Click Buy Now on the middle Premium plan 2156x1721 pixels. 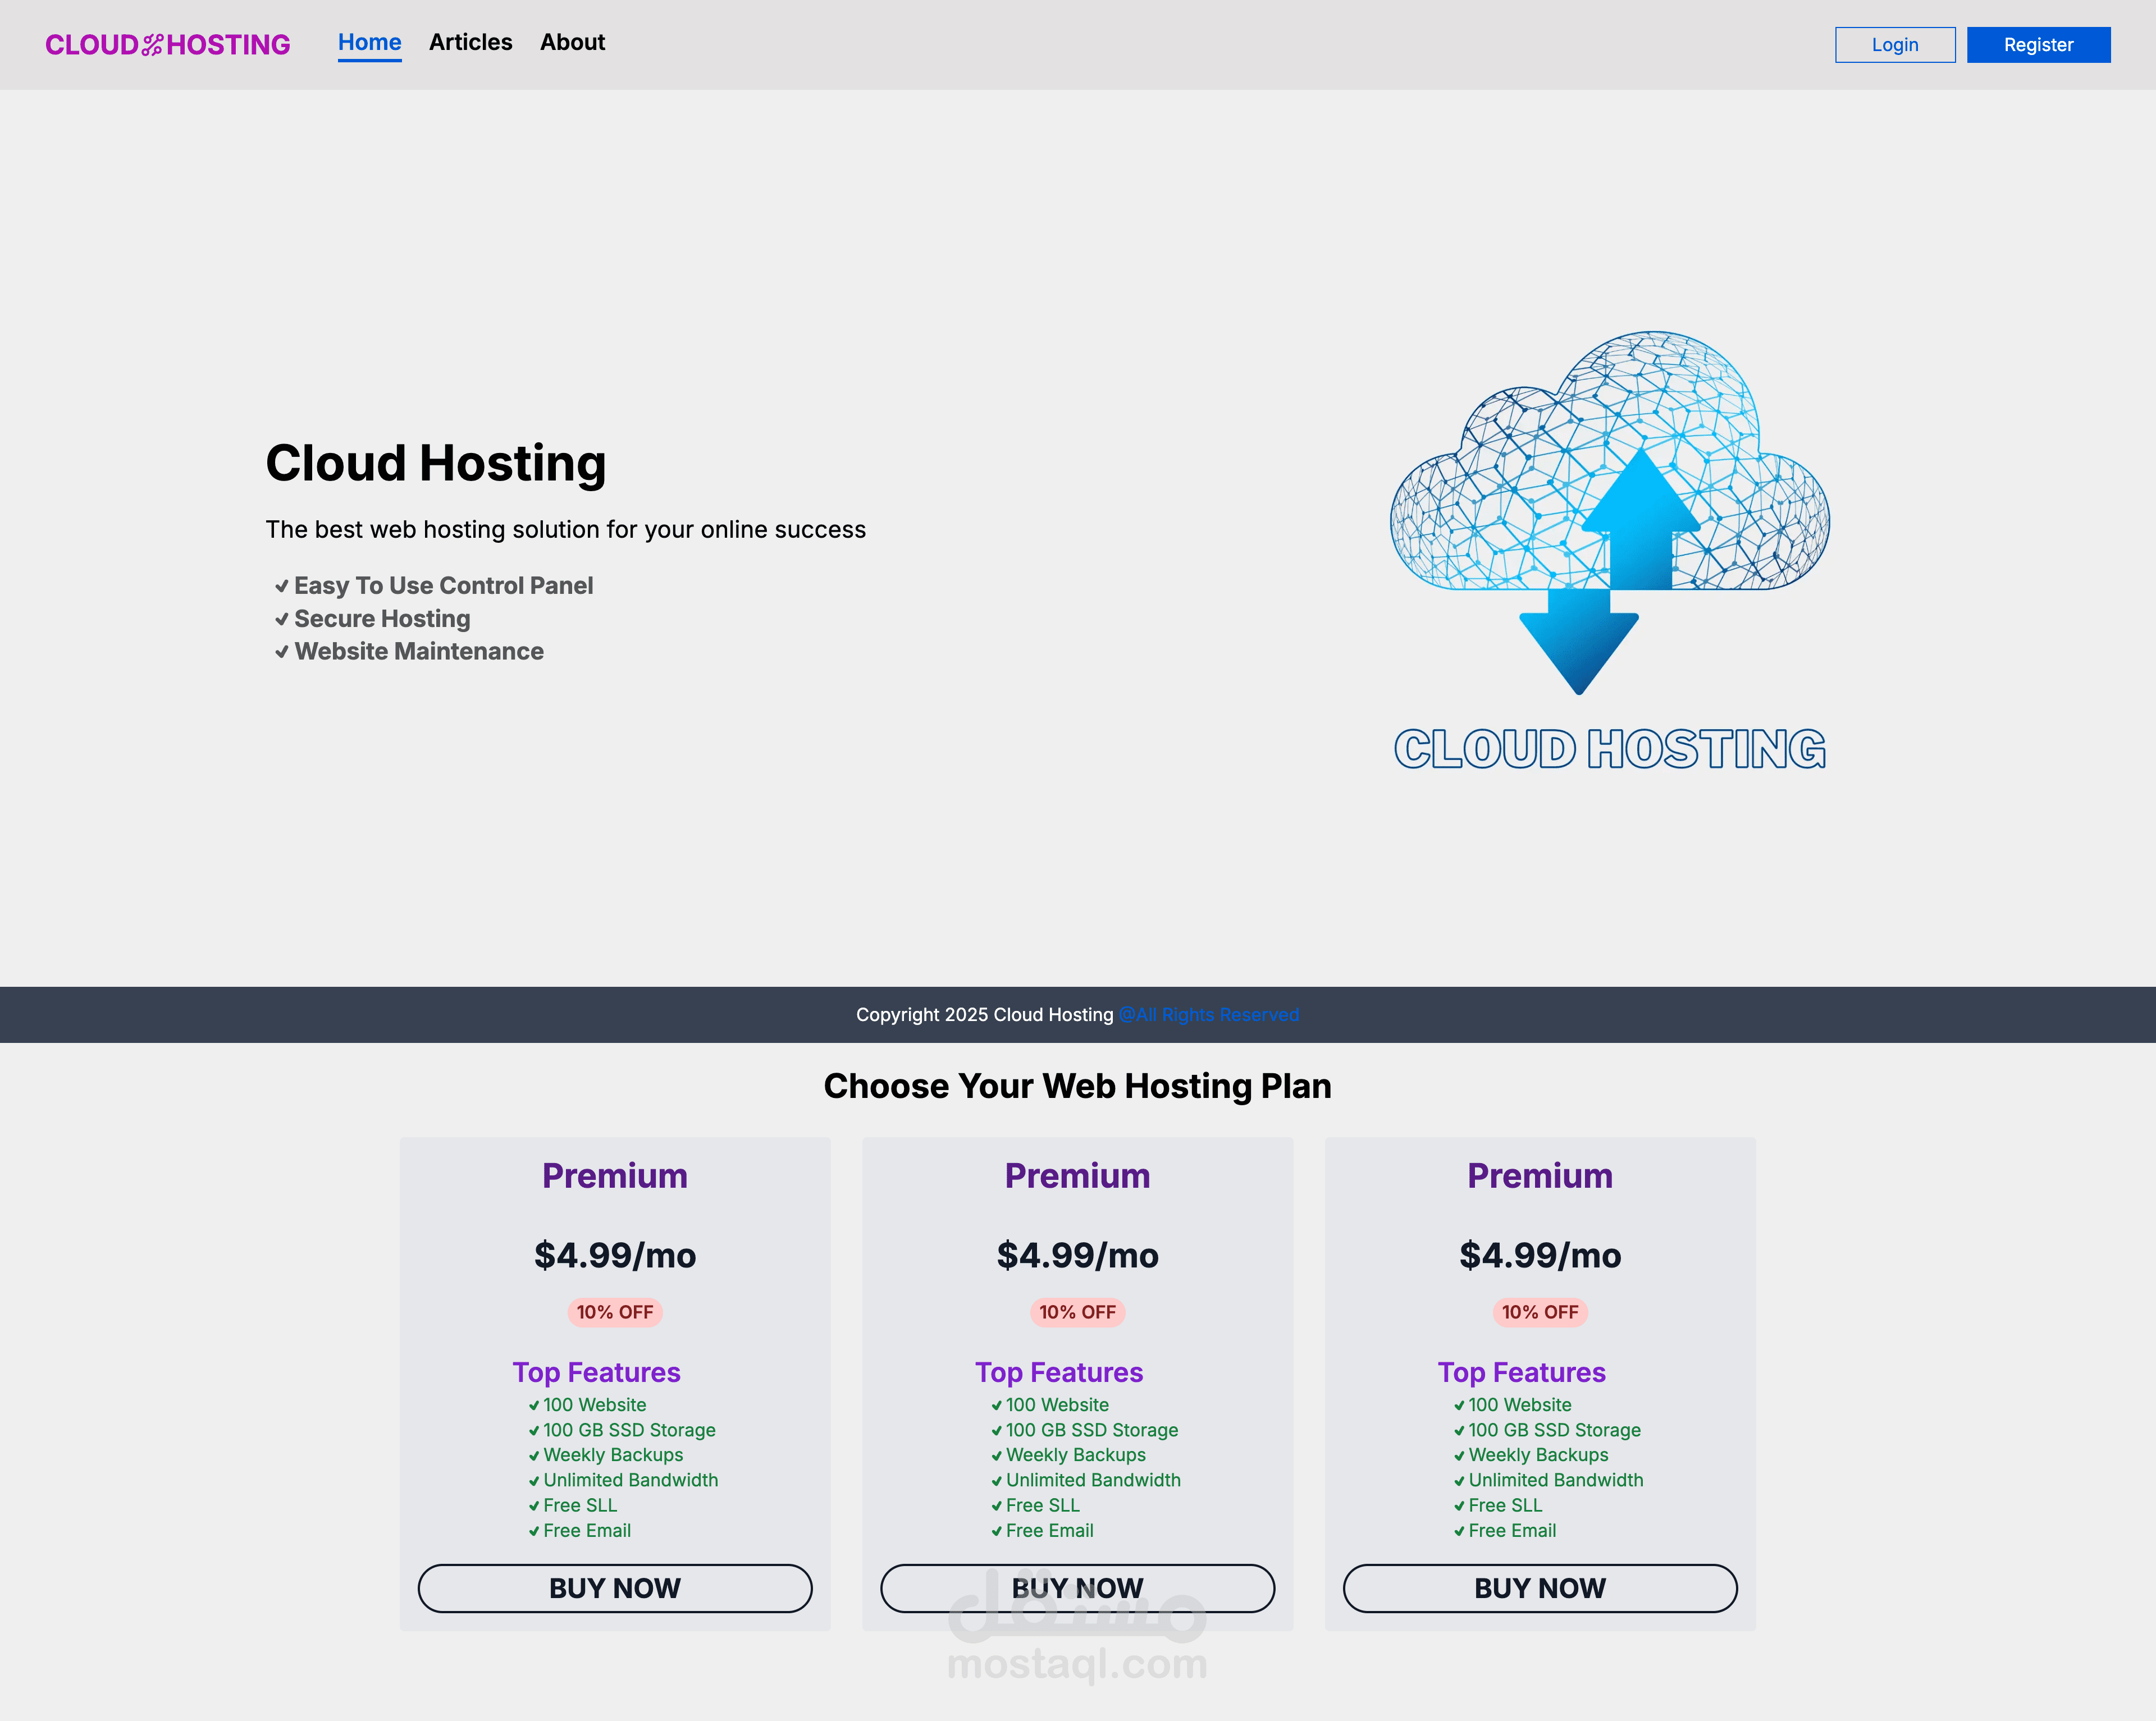(1078, 1588)
